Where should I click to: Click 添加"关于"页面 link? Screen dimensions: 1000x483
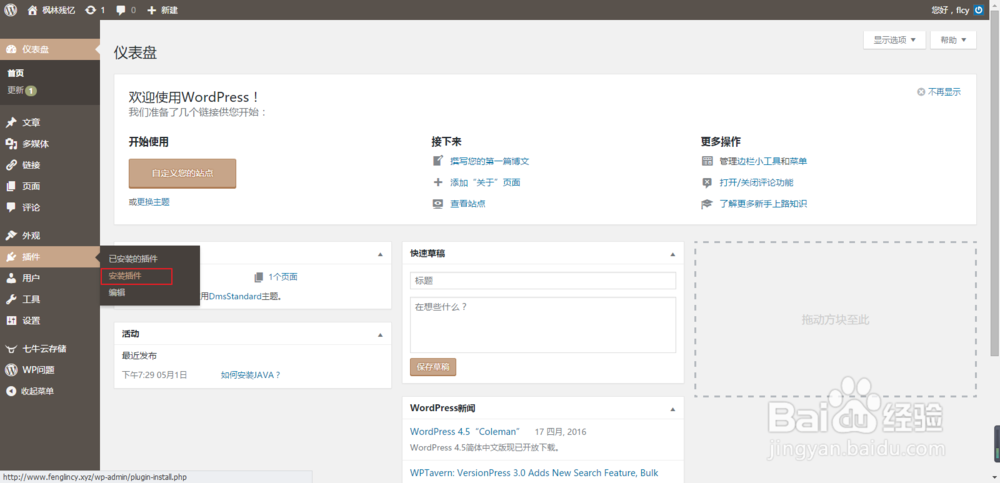(x=485, y=182)
